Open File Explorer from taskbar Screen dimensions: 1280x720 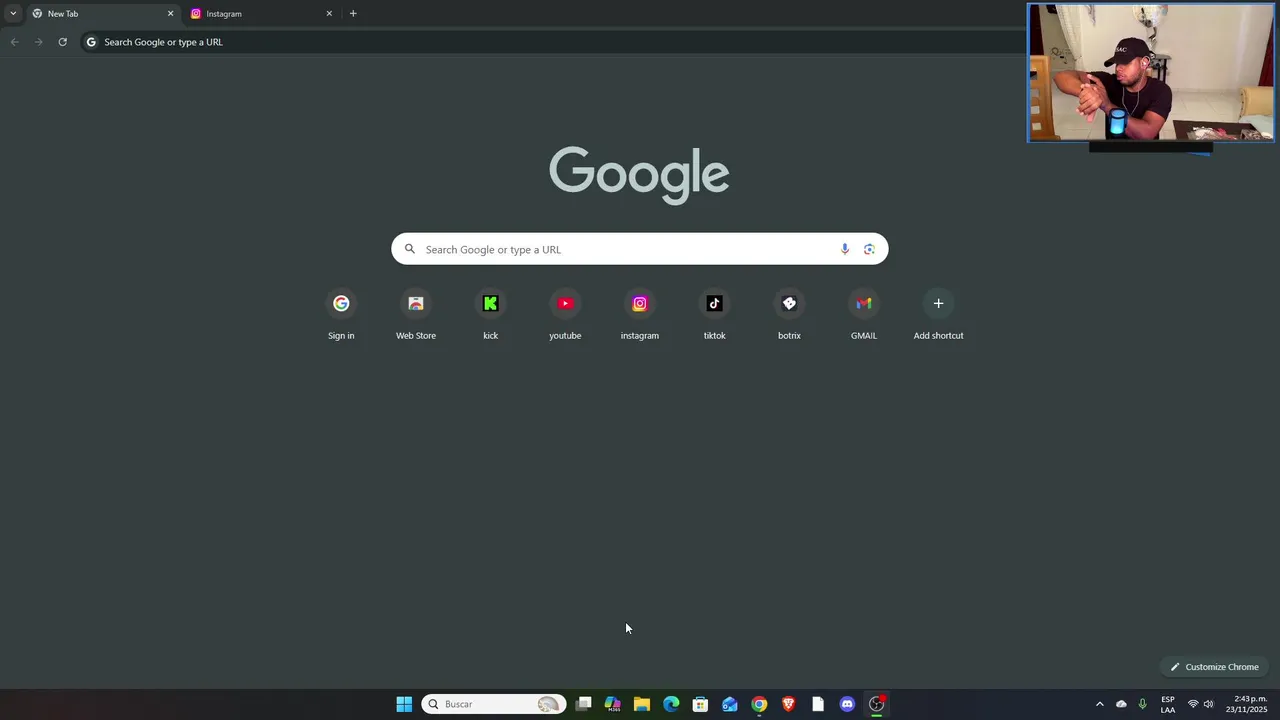(x=642, y=704)
